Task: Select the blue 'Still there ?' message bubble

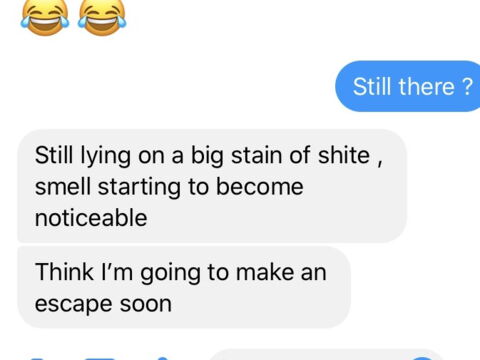Action: (407, 86)
